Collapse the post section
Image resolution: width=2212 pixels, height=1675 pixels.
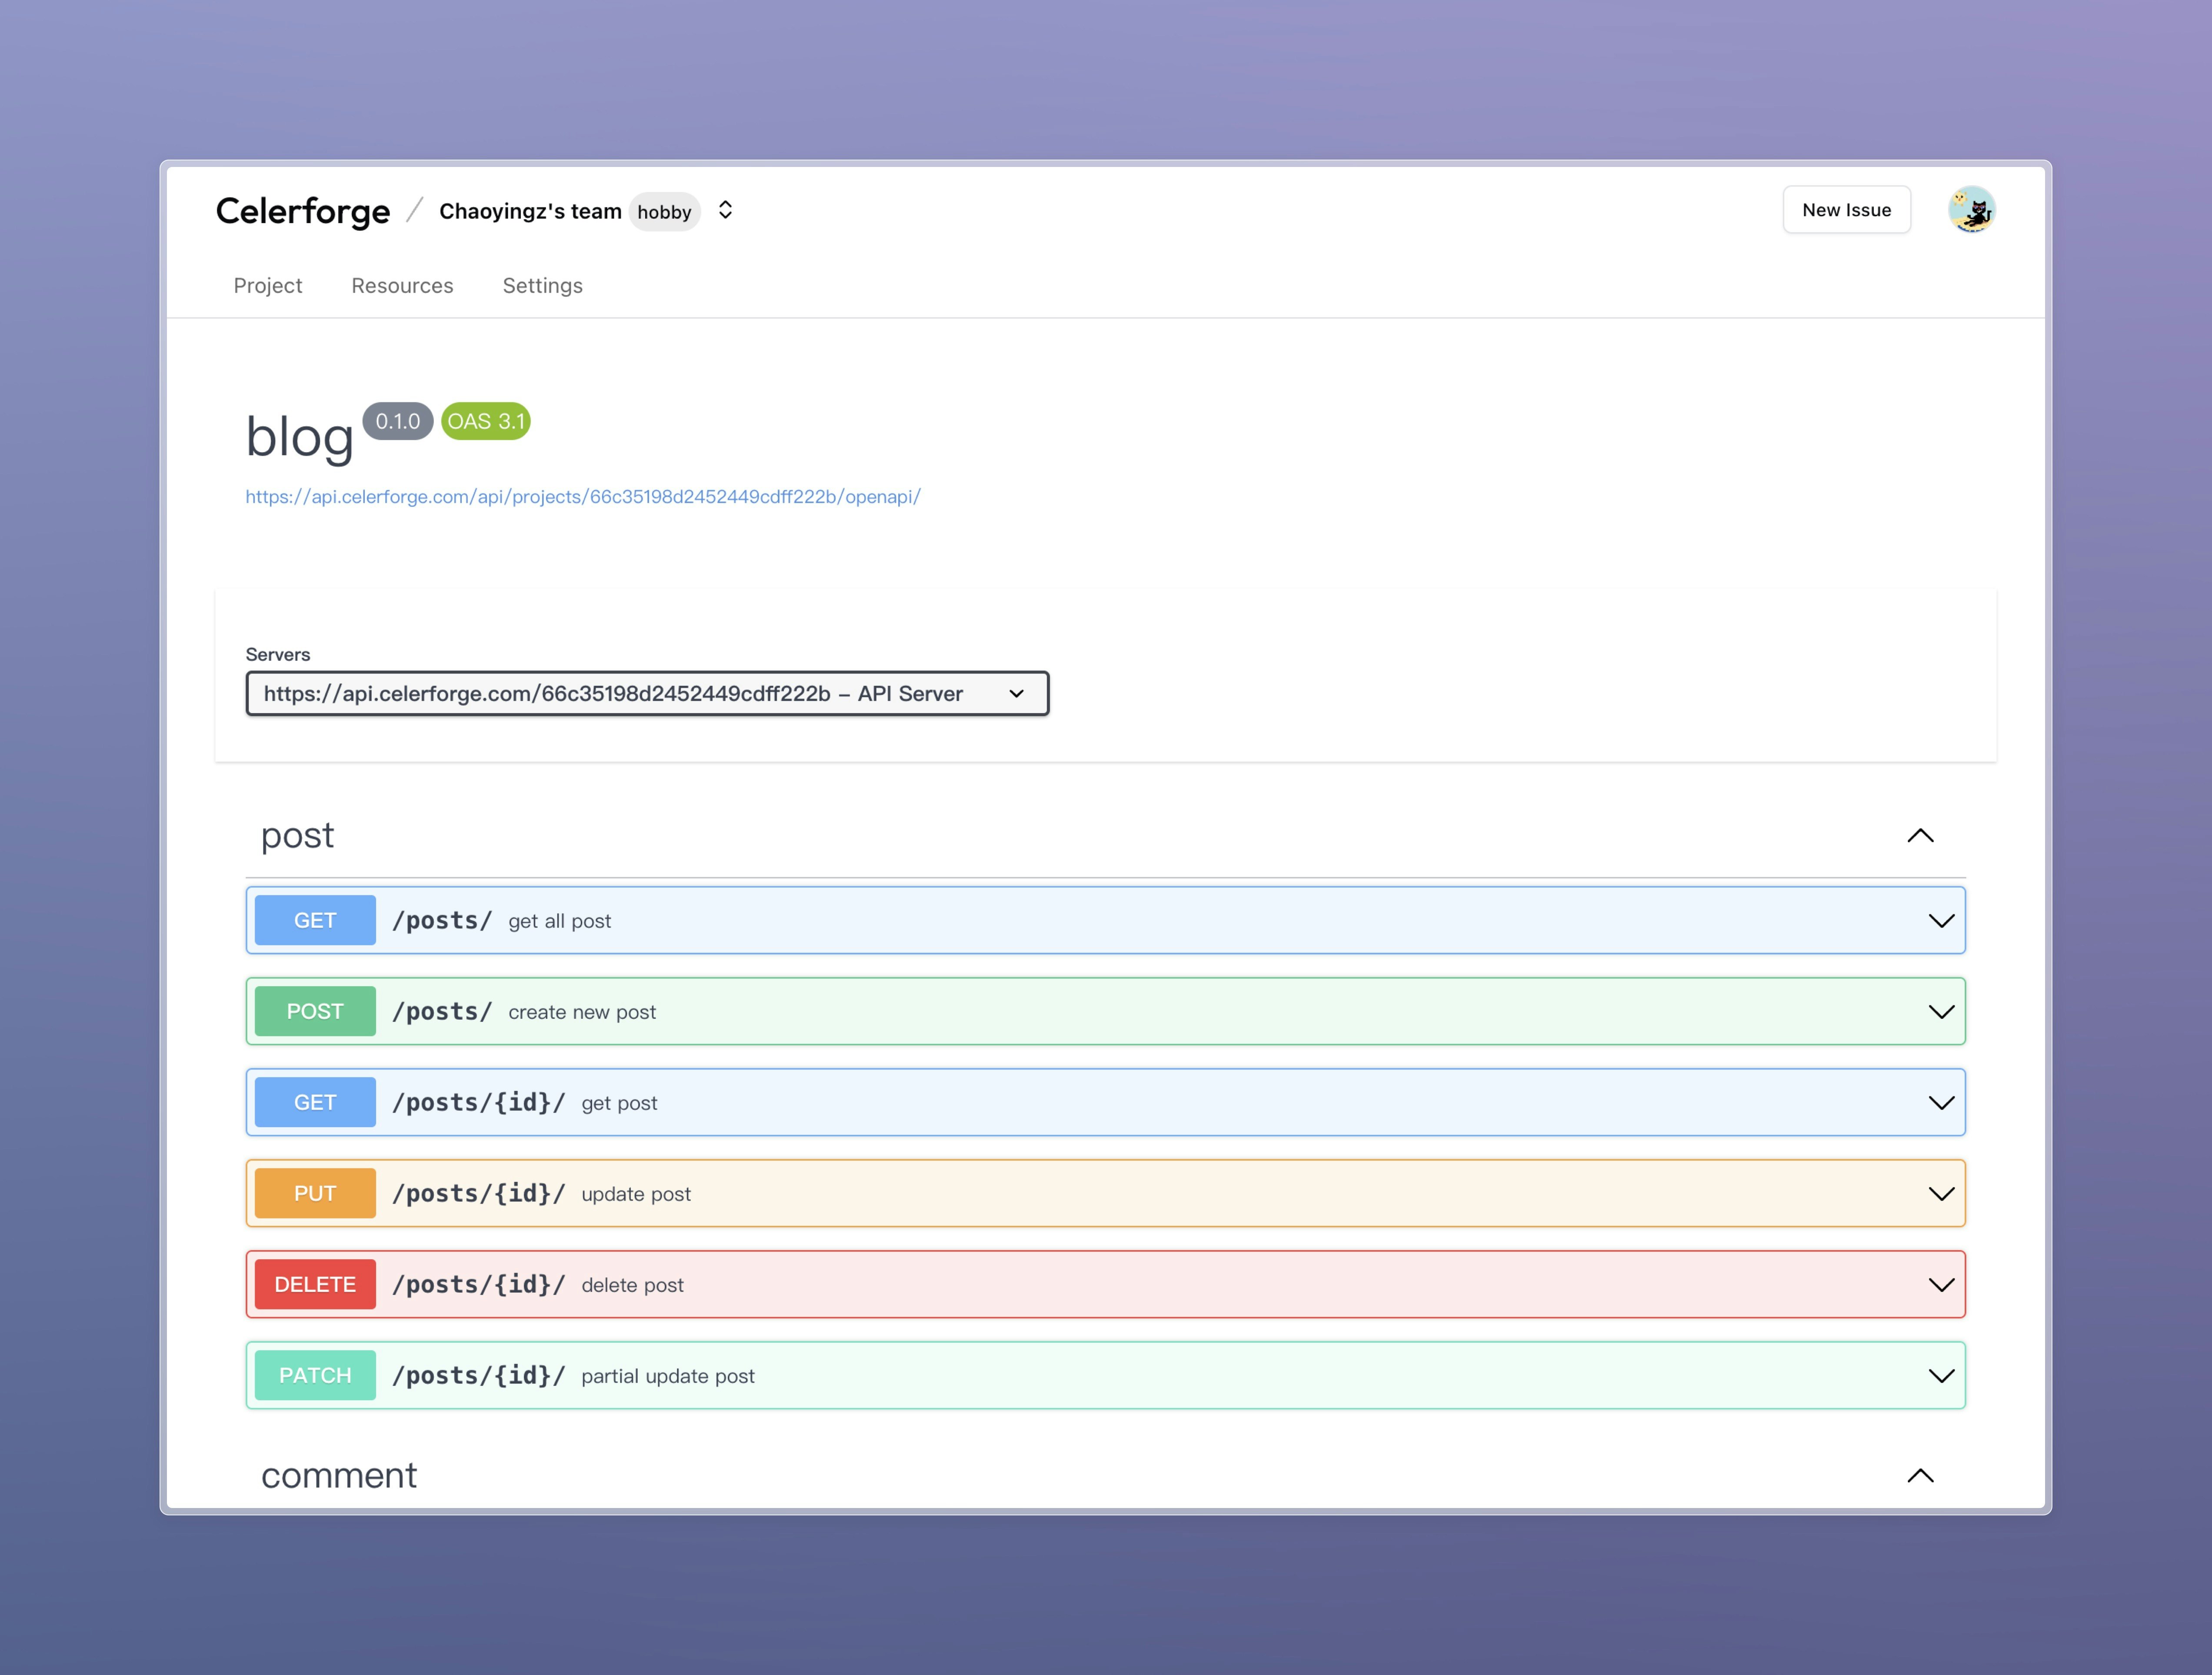coord(1920,836)
